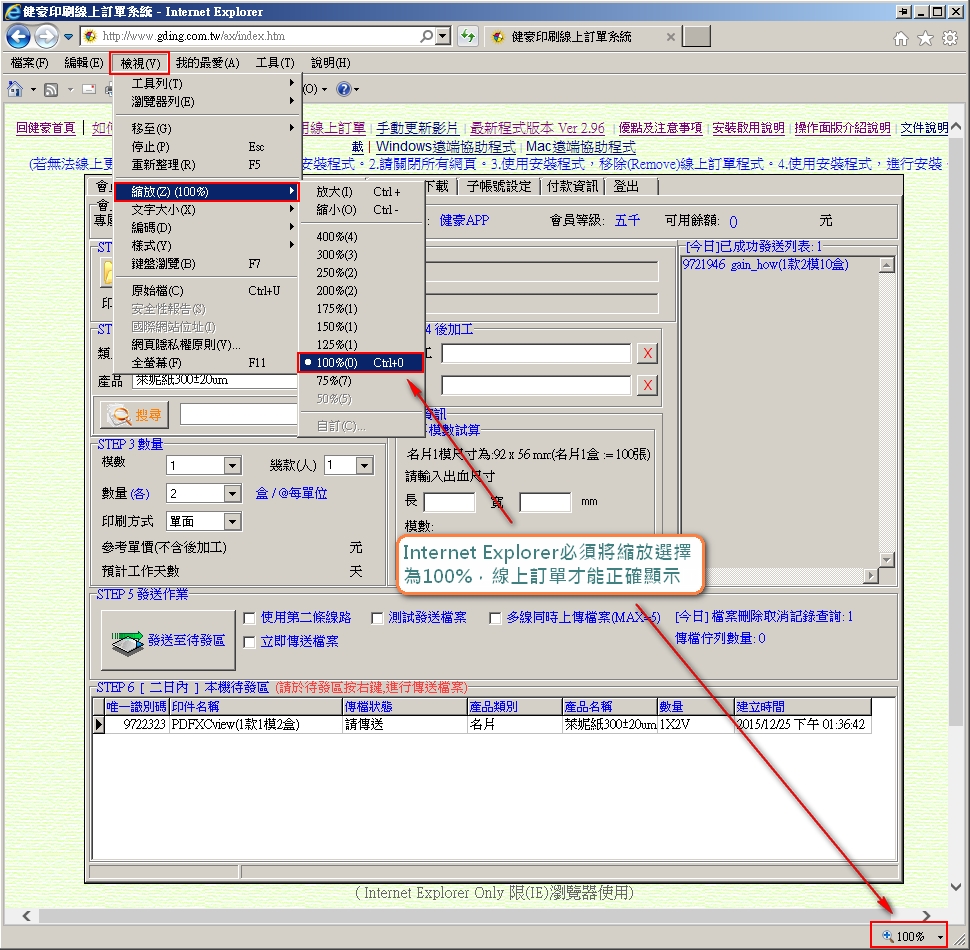Open 幾款(人) dropdown
Screen dimensions: 970x950
[x=364, y=465]
